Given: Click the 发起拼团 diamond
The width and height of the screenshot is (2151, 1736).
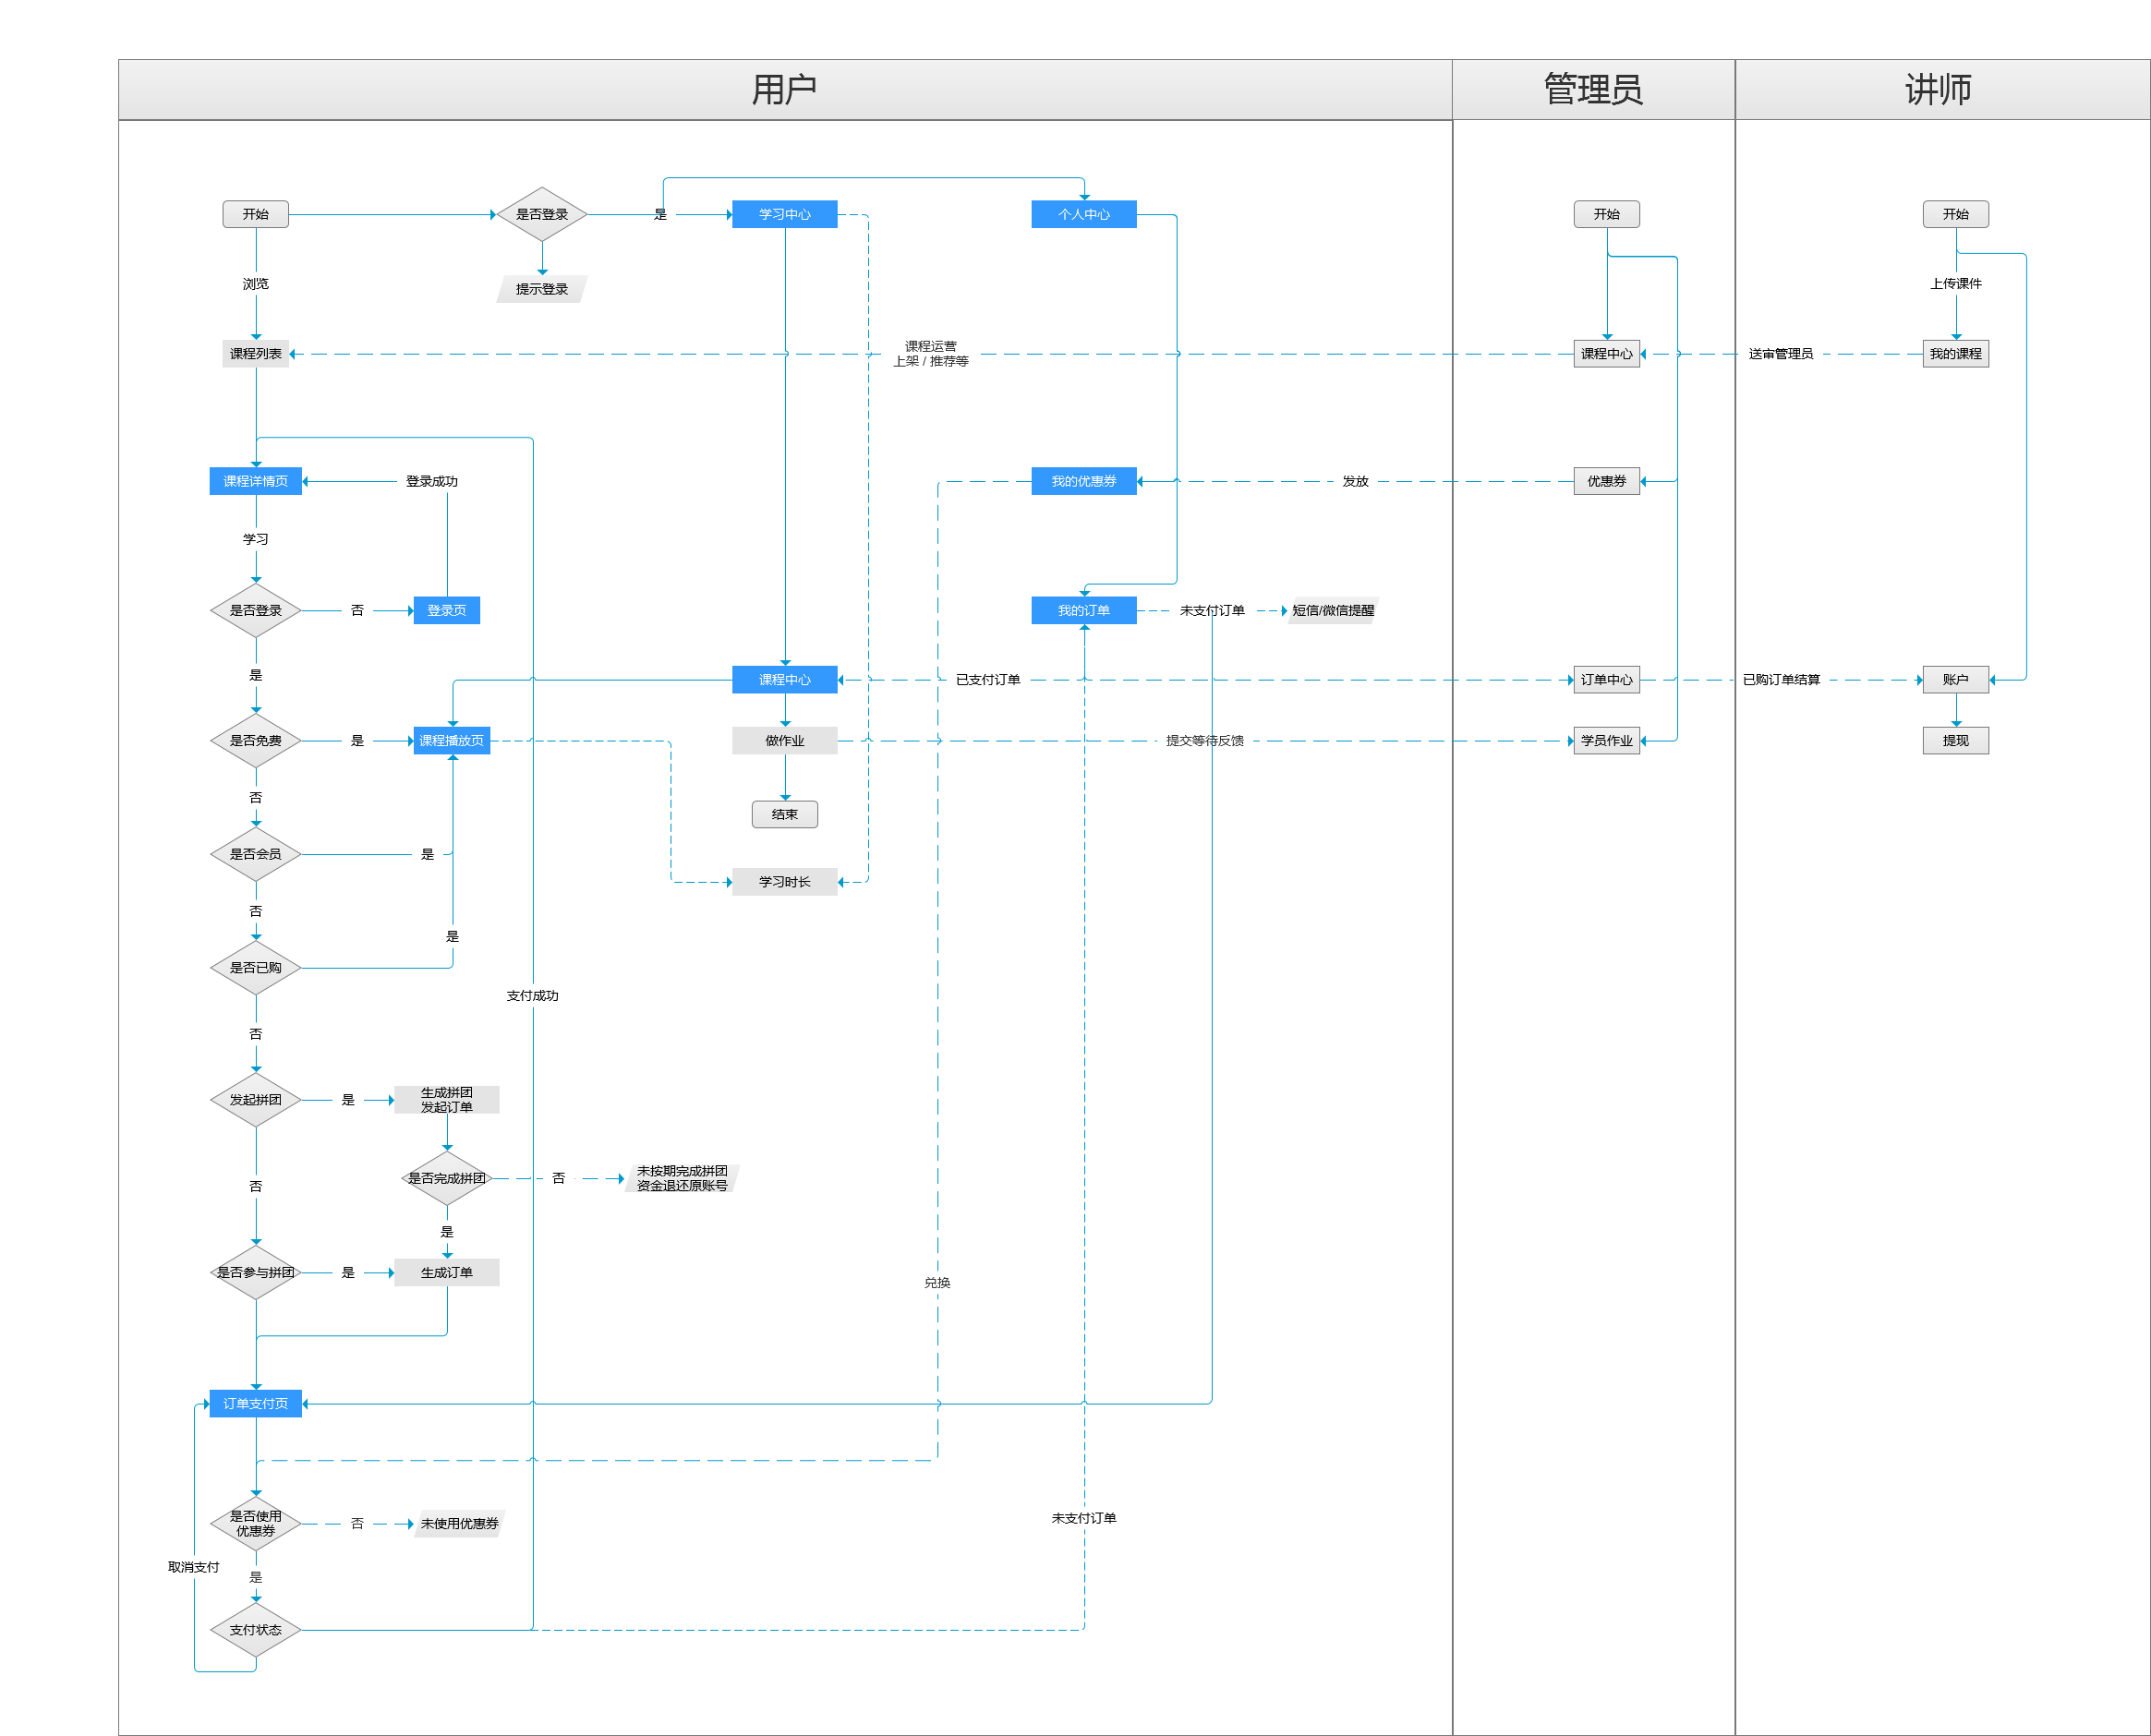Looking at the screenshot, I should 255,1099.
